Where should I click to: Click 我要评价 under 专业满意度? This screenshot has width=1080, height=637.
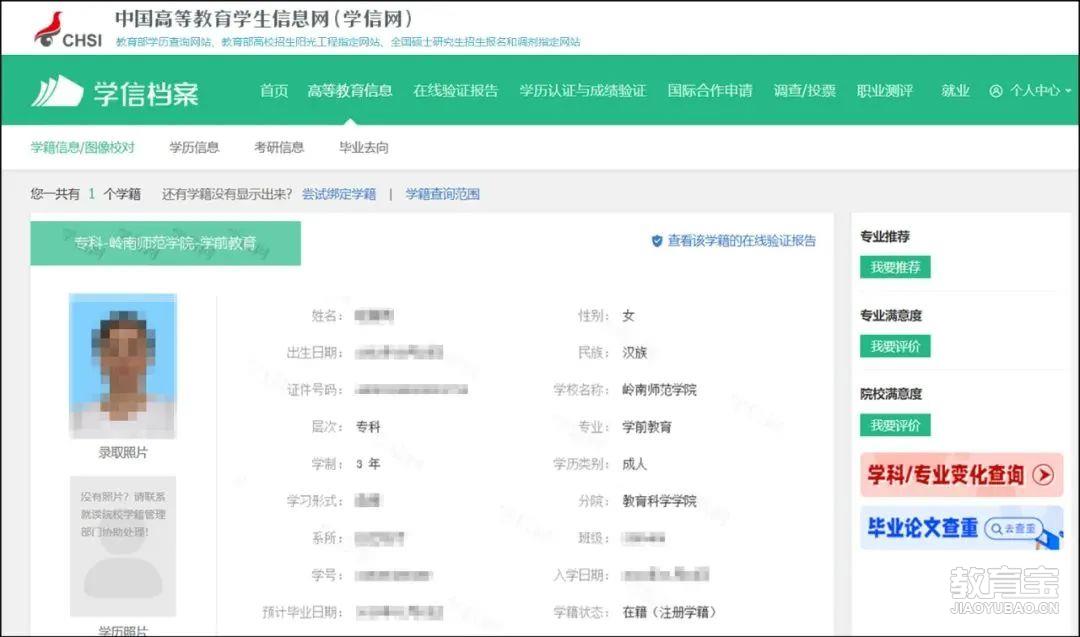click(x=895, y=346)
